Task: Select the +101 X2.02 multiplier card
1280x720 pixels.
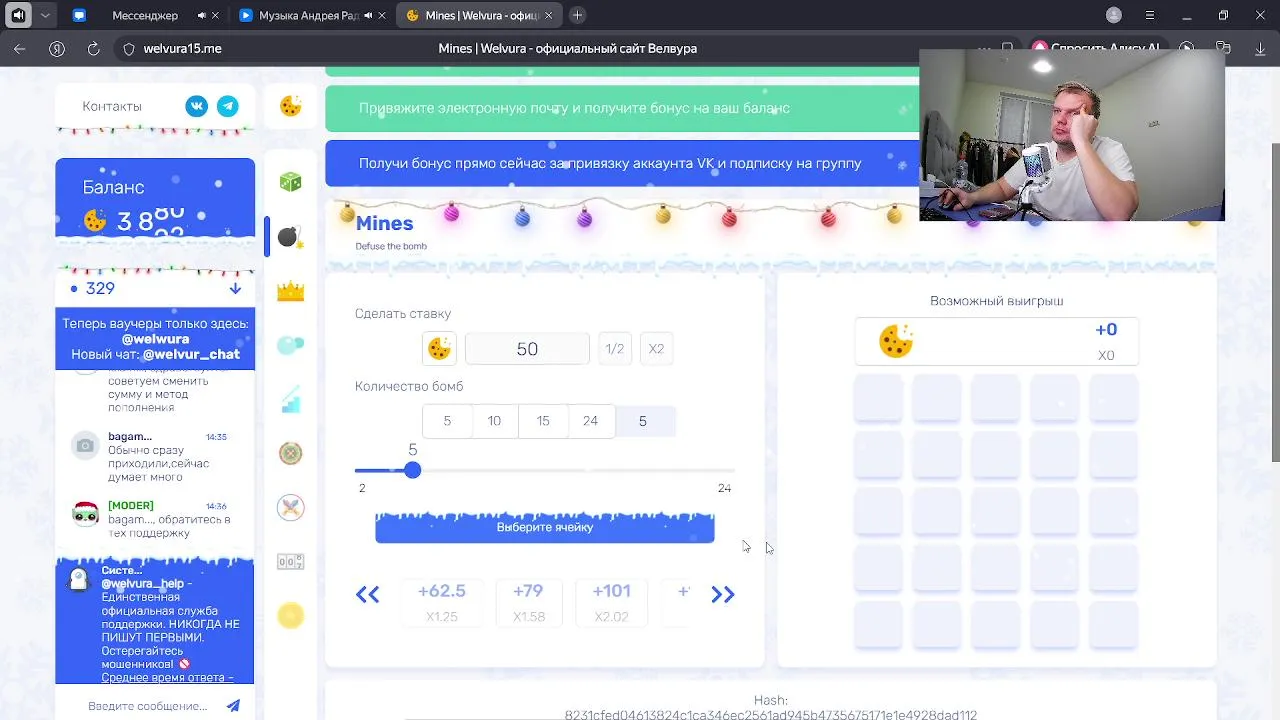Action: pos(611,603)
